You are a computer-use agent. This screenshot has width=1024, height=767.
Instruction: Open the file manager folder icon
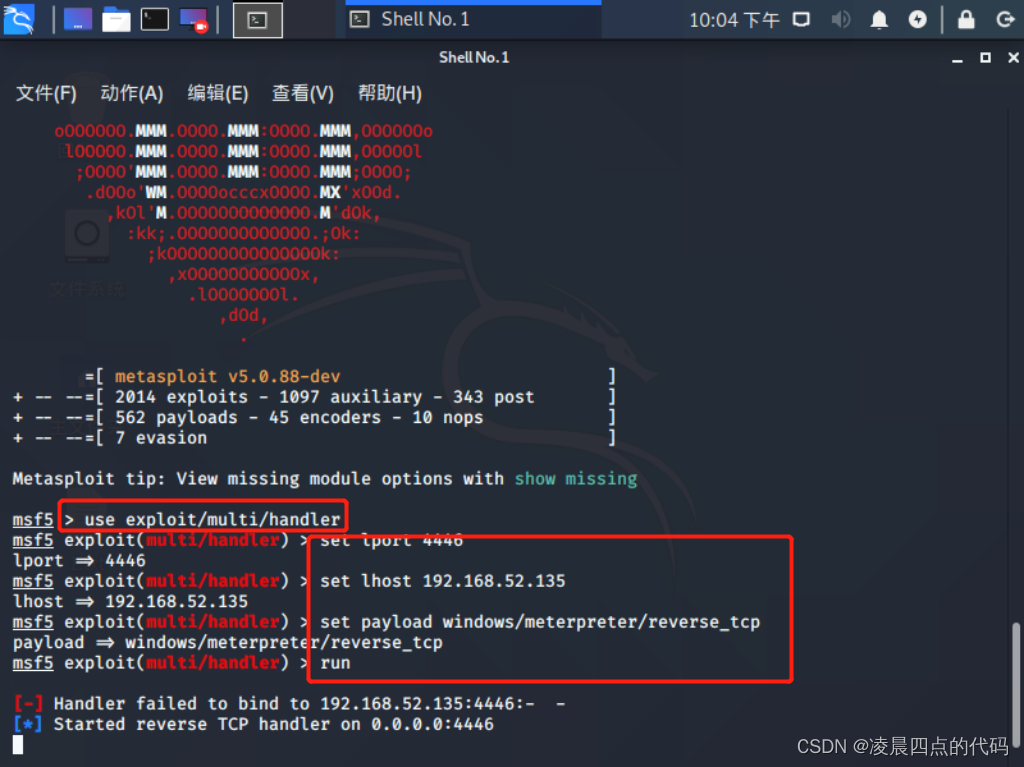pyautogui.click(x=116, y=20)
